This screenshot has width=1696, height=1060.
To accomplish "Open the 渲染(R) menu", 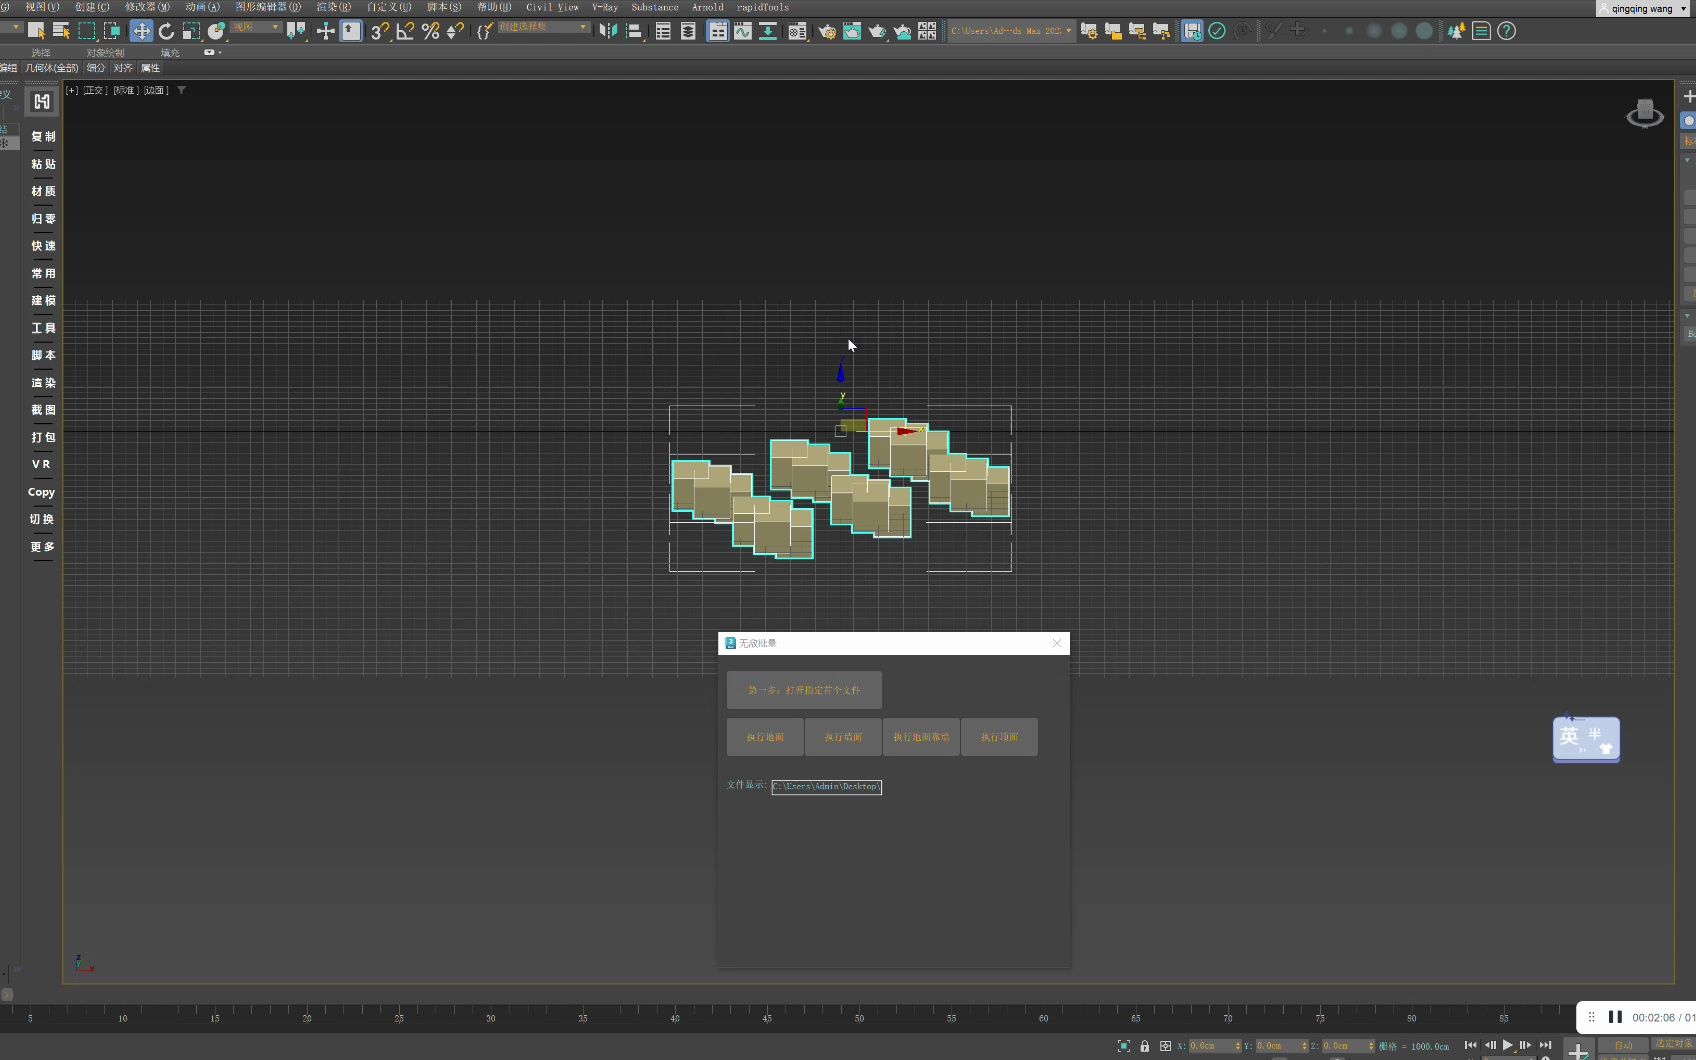I will [x=335, y=7].
